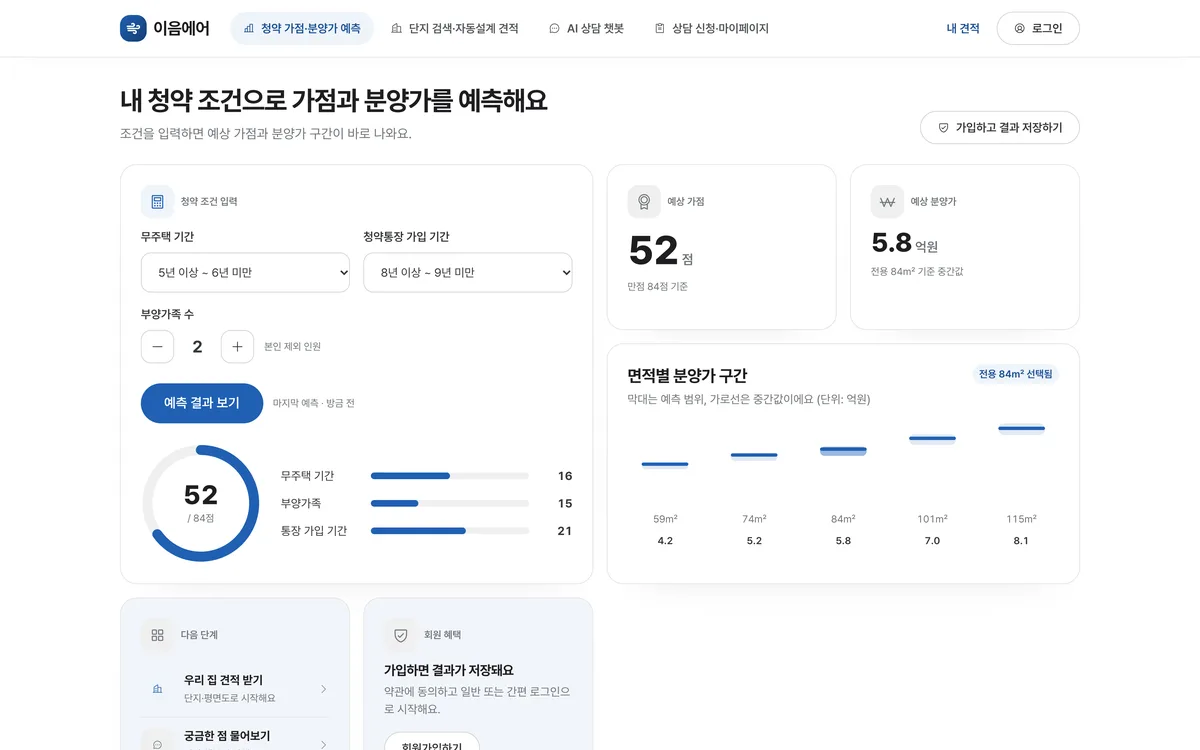The image size is (1200, 750).
Task: Click the 면적별 분양가 구간 heading
Action: tap(687, 375)
